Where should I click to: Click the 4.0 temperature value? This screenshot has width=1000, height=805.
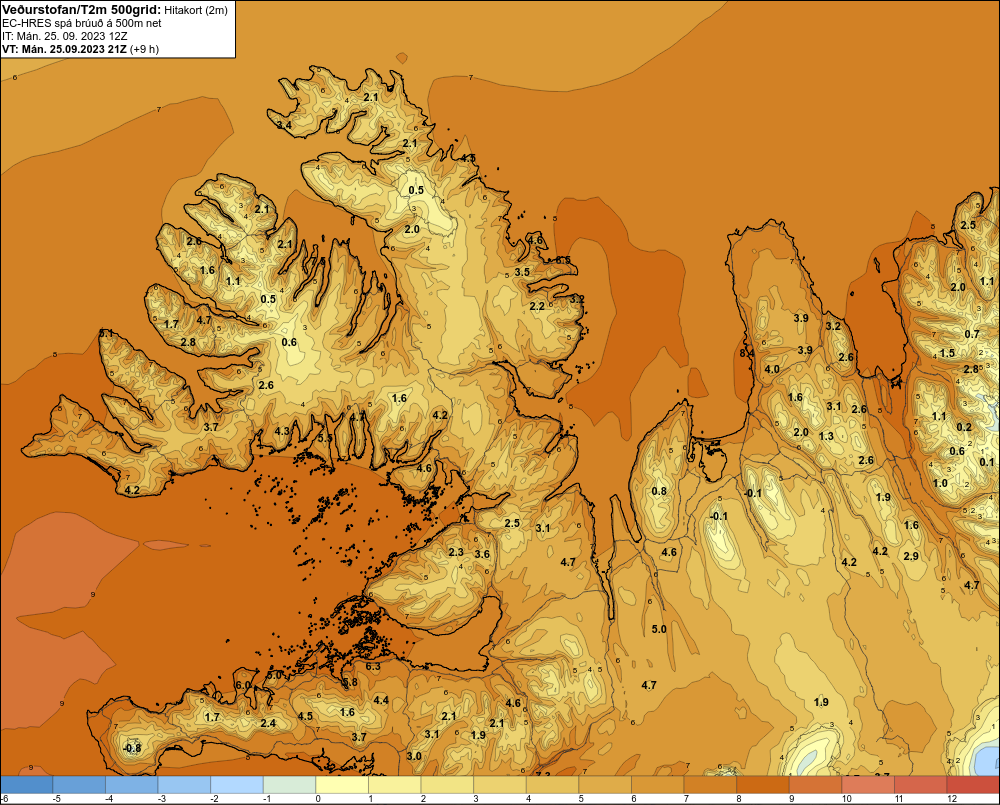pyautogui.click(x=772, y=369)
